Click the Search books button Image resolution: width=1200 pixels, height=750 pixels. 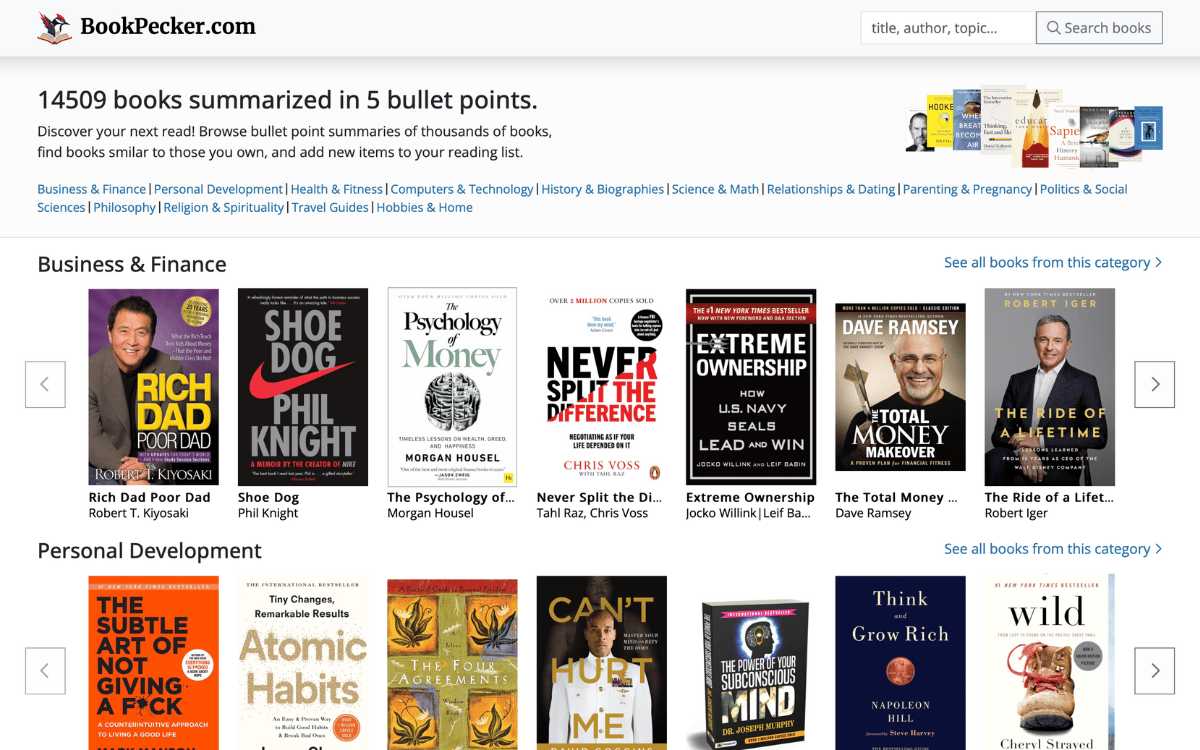1099,28
